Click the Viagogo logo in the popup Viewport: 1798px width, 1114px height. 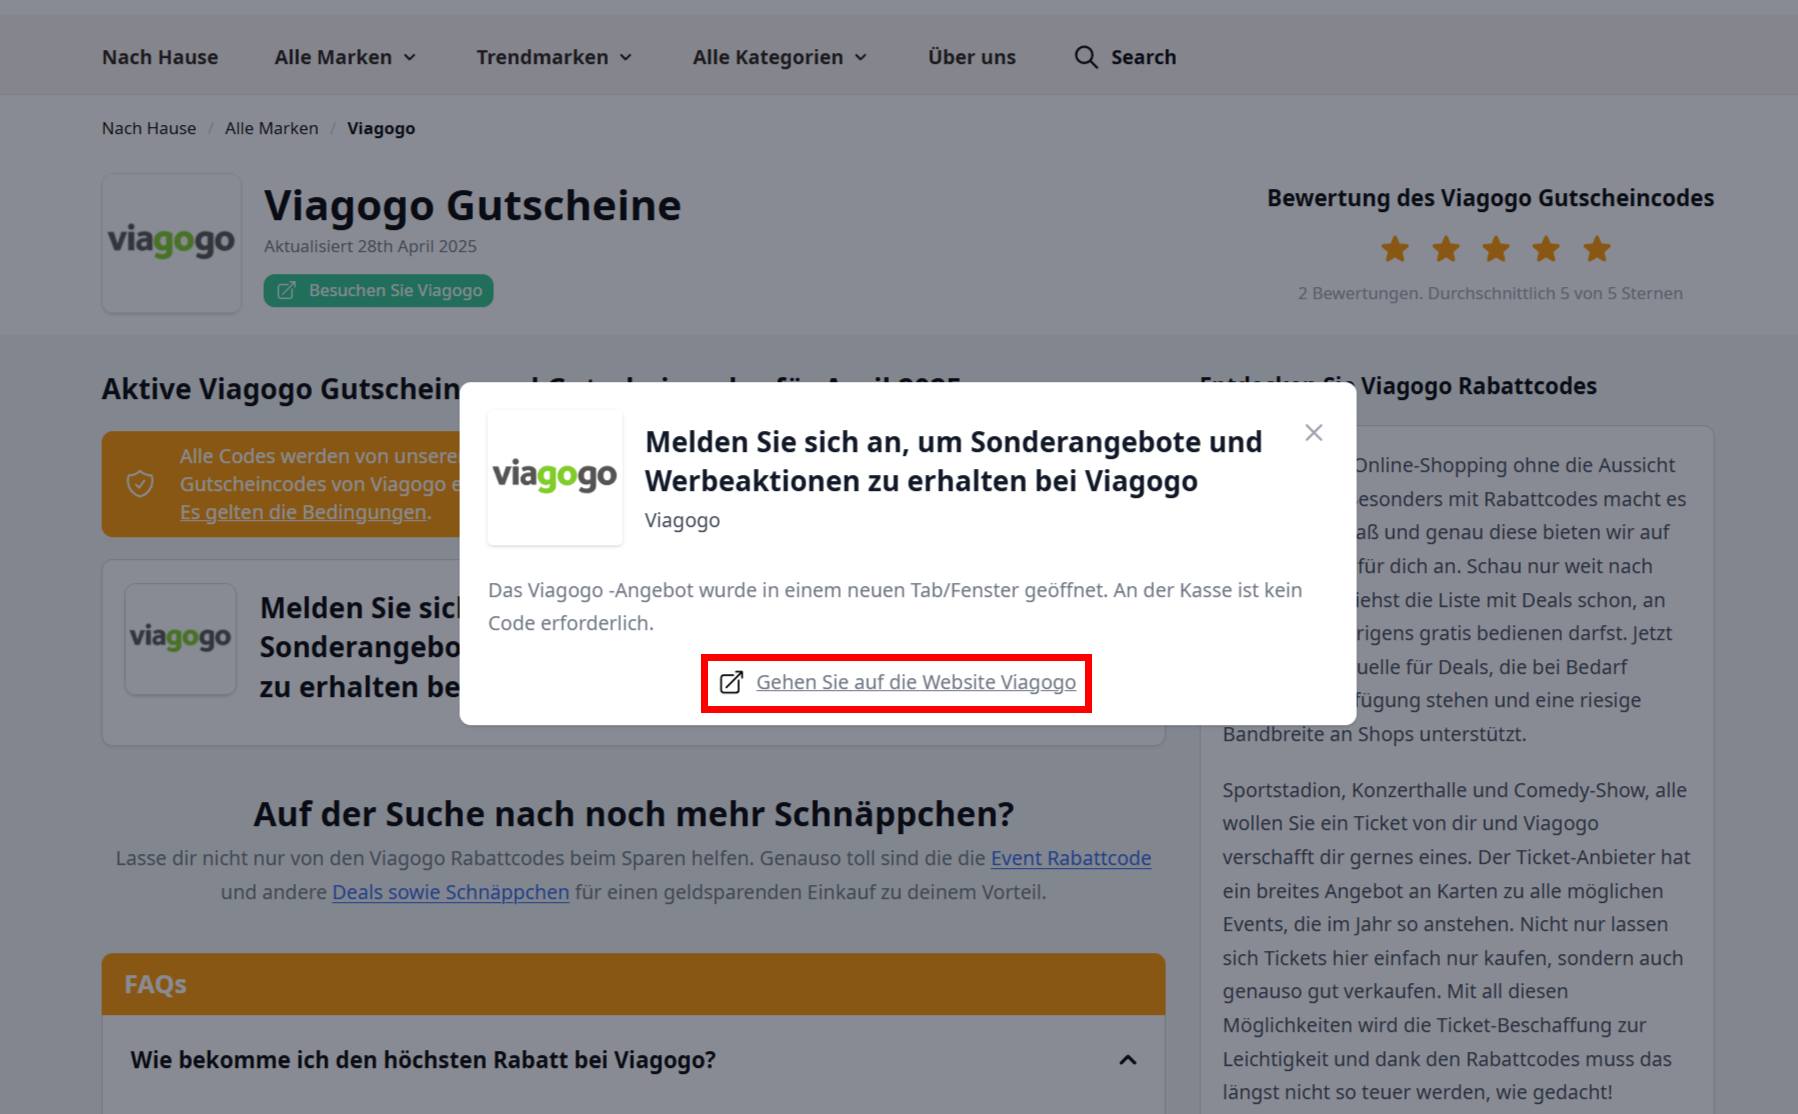tap(555, 477)
